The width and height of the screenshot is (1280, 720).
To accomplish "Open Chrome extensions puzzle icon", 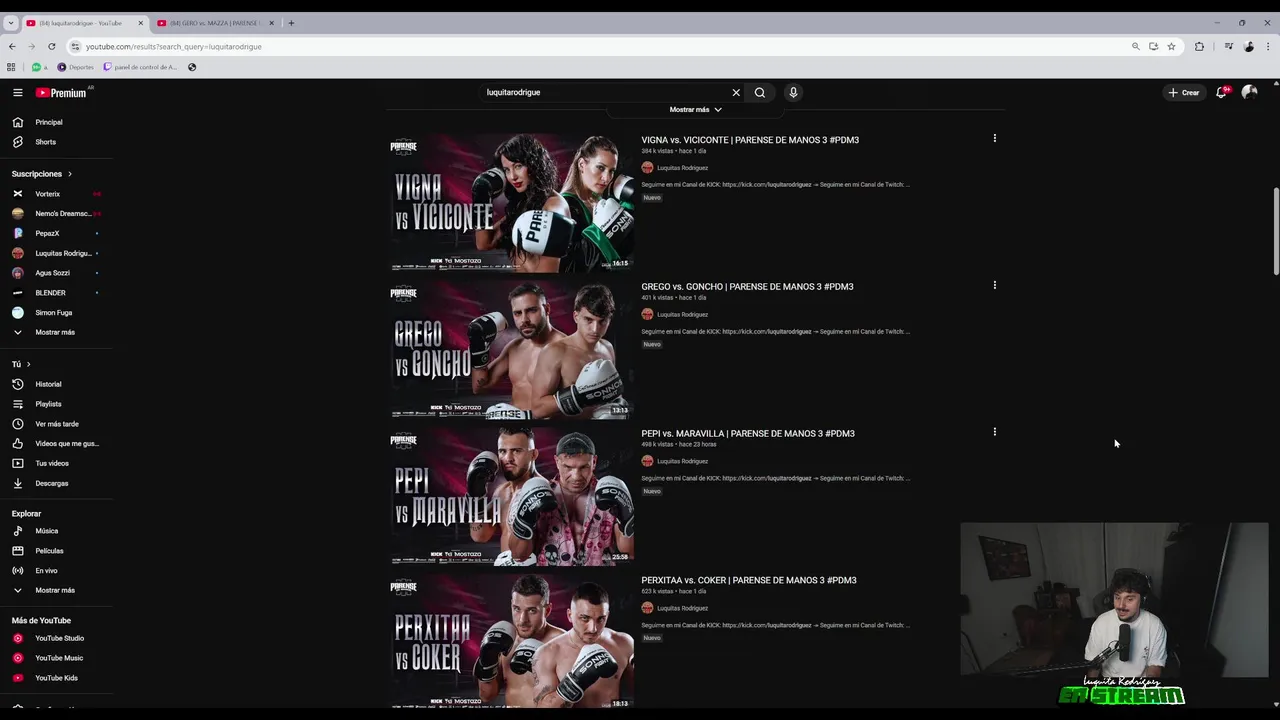I will pyautogui.click(x=1199, y=46).
